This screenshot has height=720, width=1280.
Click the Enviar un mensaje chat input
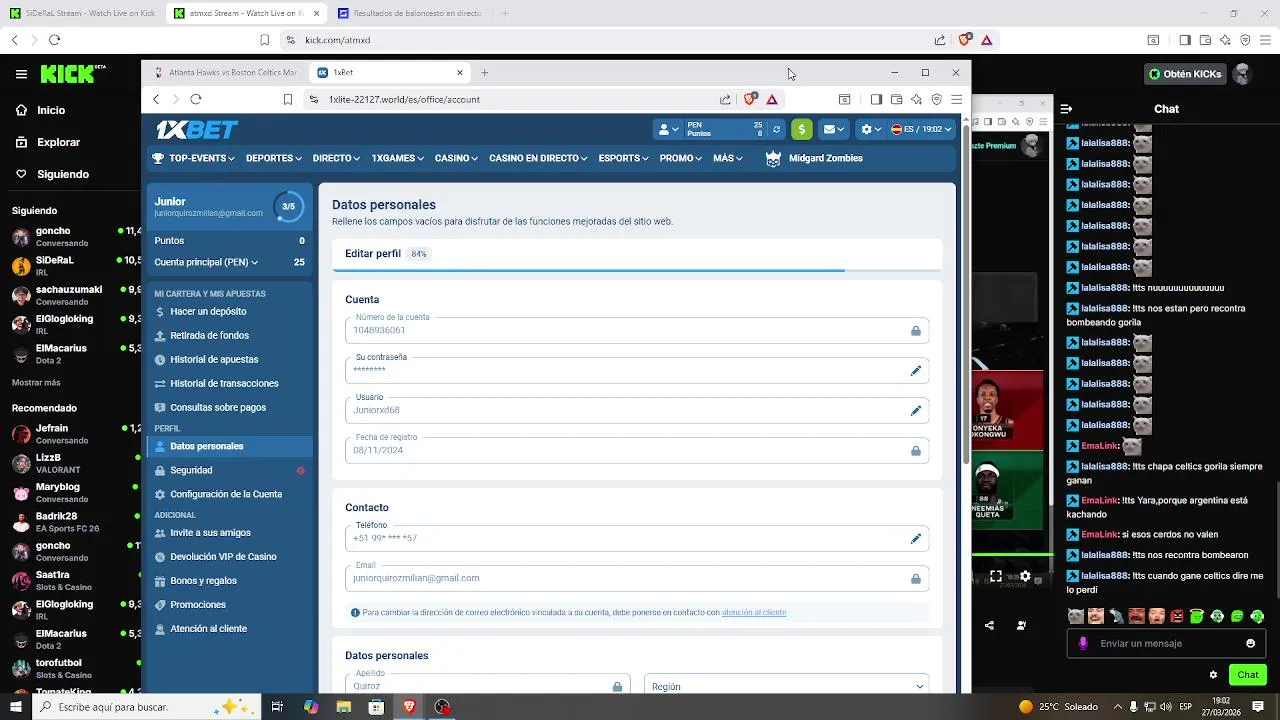tap(1166, 643)
